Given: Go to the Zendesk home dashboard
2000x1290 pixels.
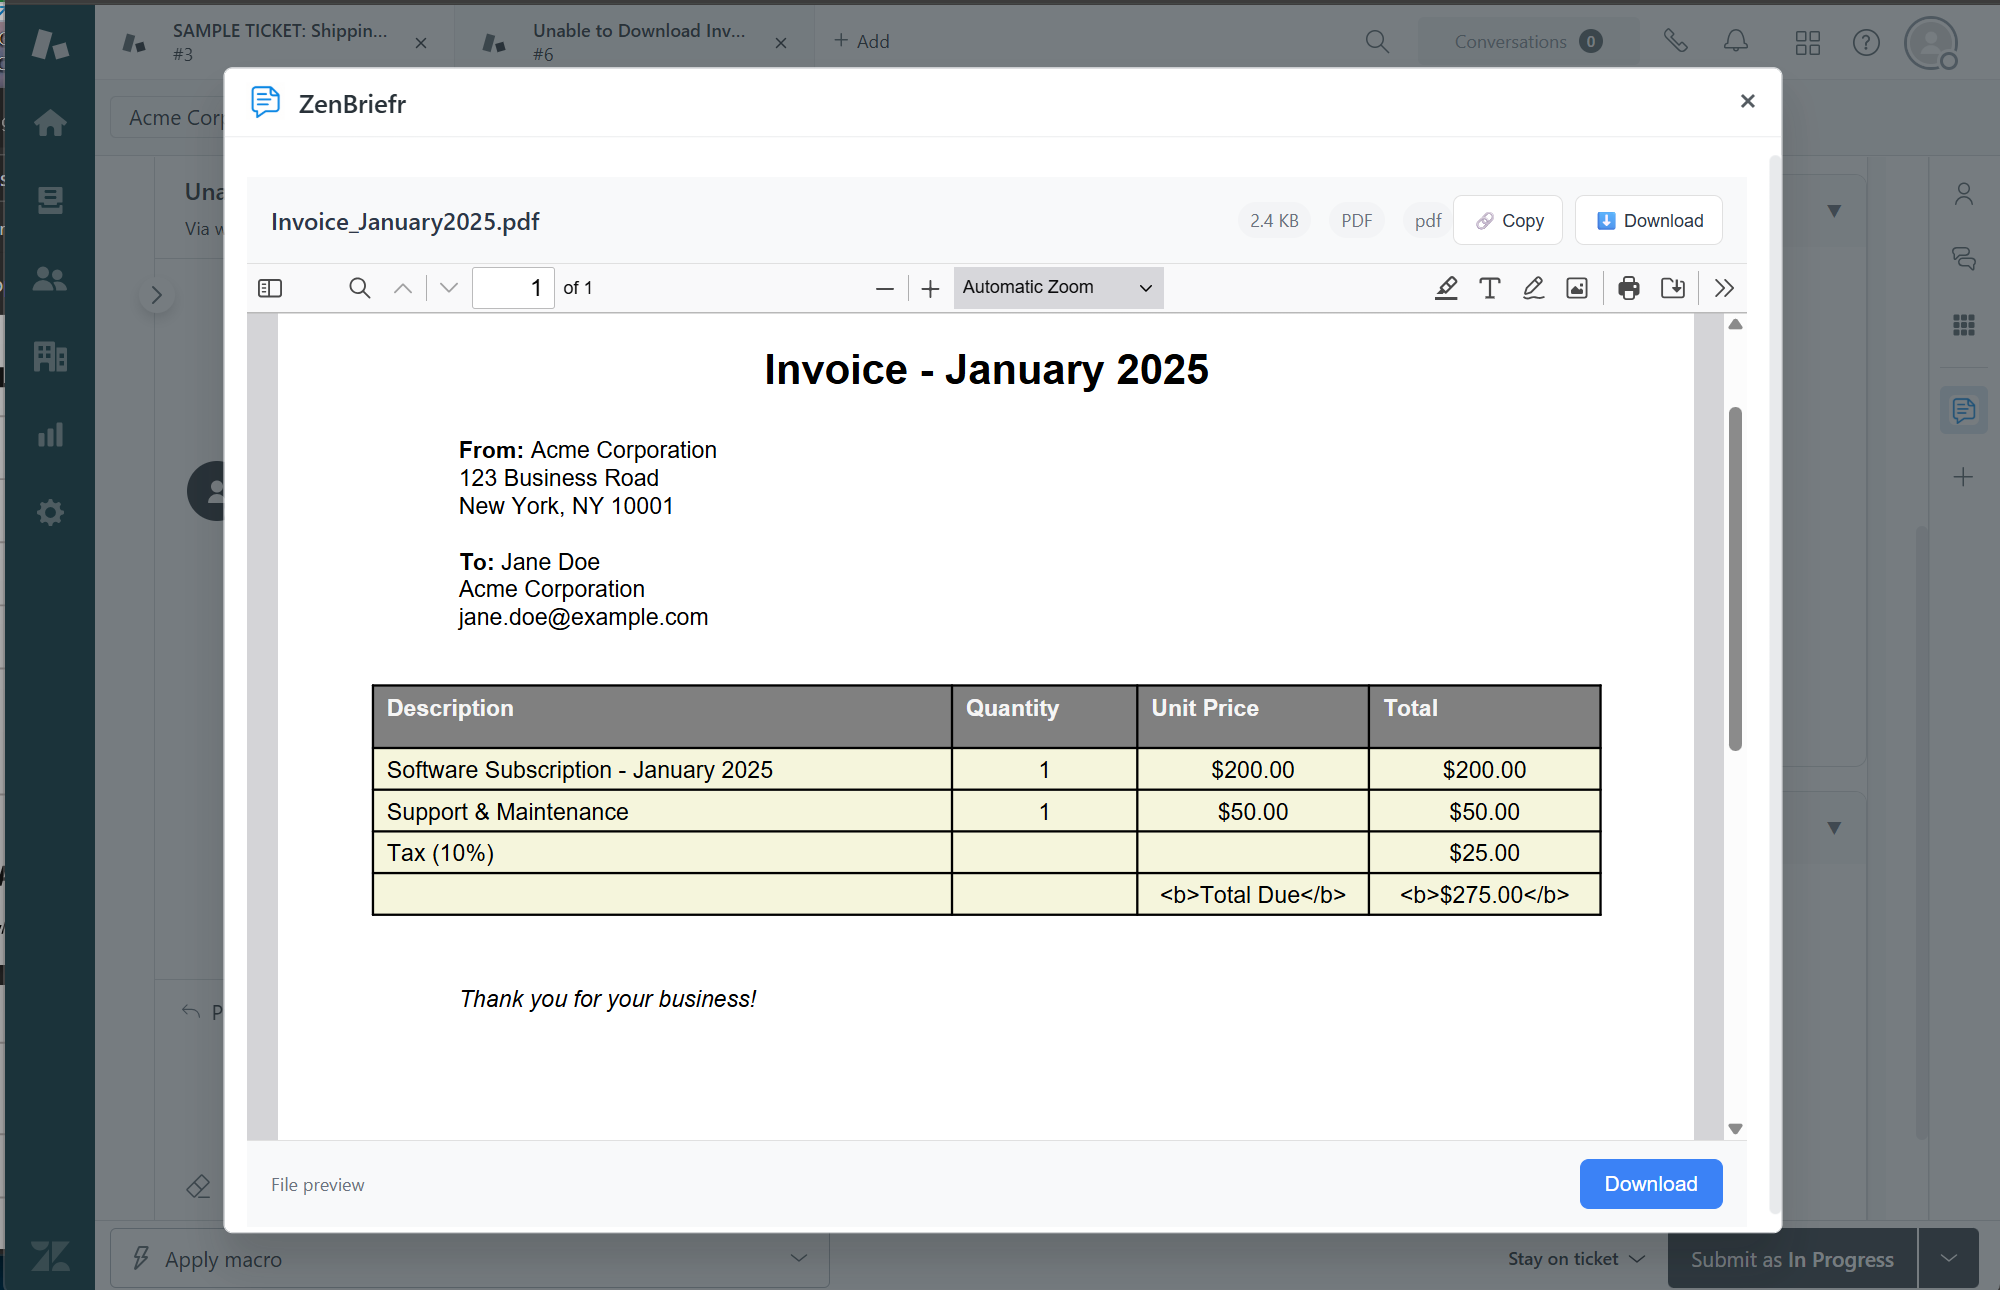Looking at the screenshot, I should (49, 122).
